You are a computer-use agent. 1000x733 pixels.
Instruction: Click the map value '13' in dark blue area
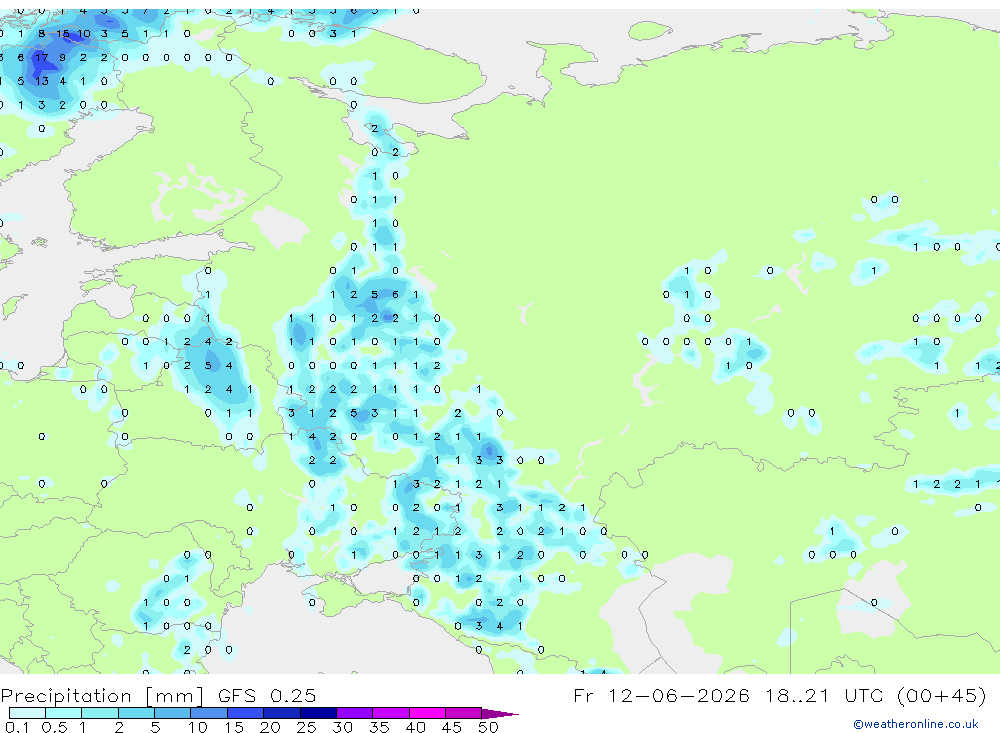41,81
